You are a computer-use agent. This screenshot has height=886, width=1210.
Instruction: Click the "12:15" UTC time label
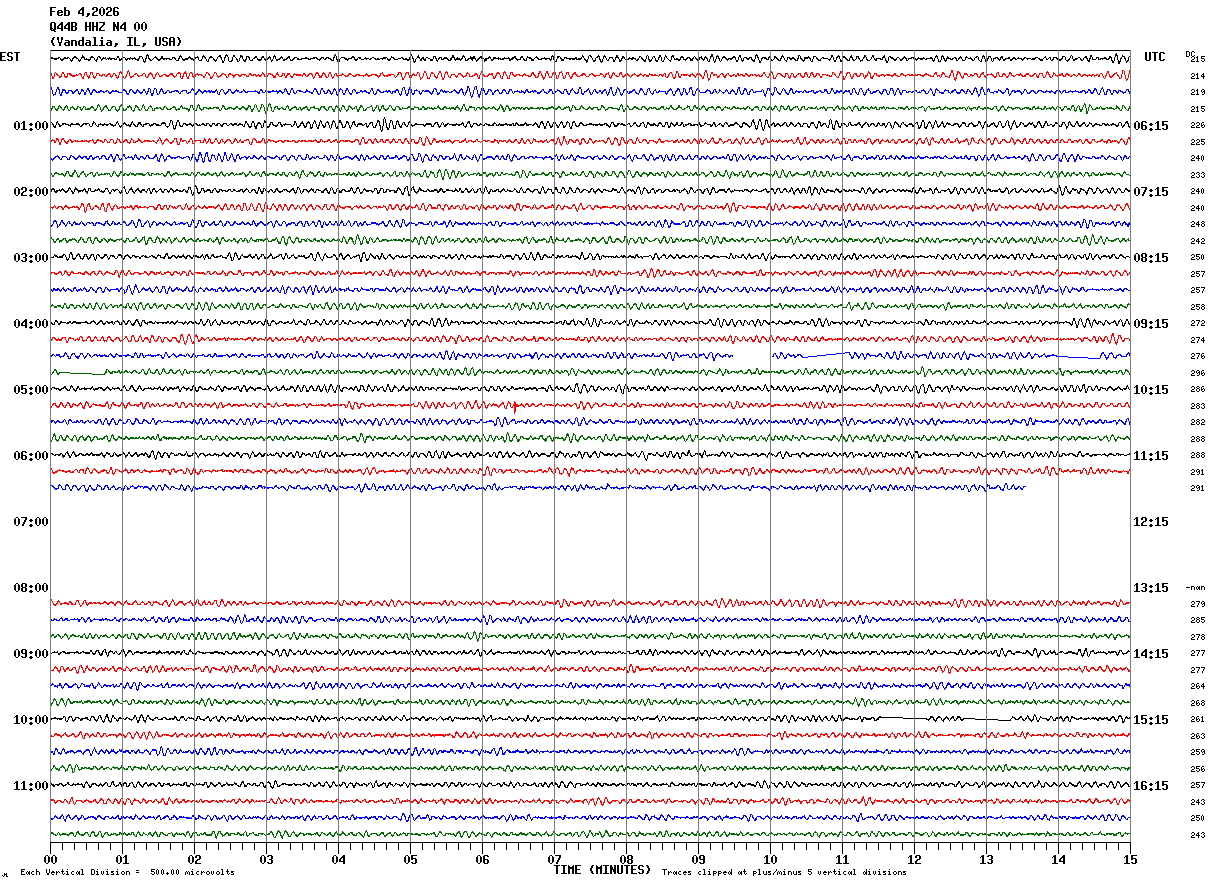tap(1151, 522)
